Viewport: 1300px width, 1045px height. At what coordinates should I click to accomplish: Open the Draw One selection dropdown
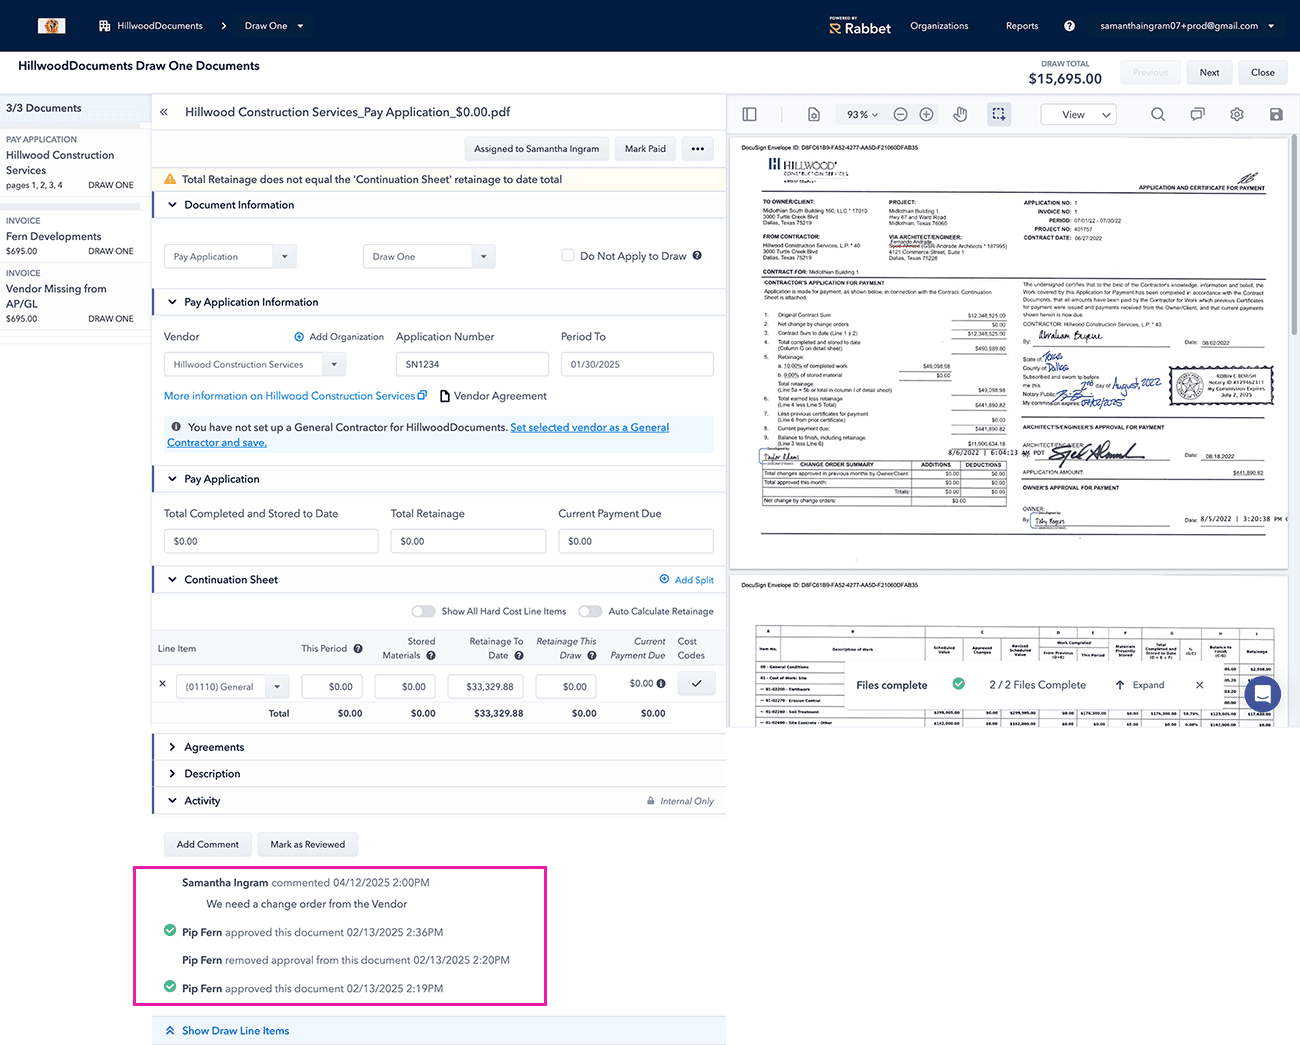[x=484, y=257]
